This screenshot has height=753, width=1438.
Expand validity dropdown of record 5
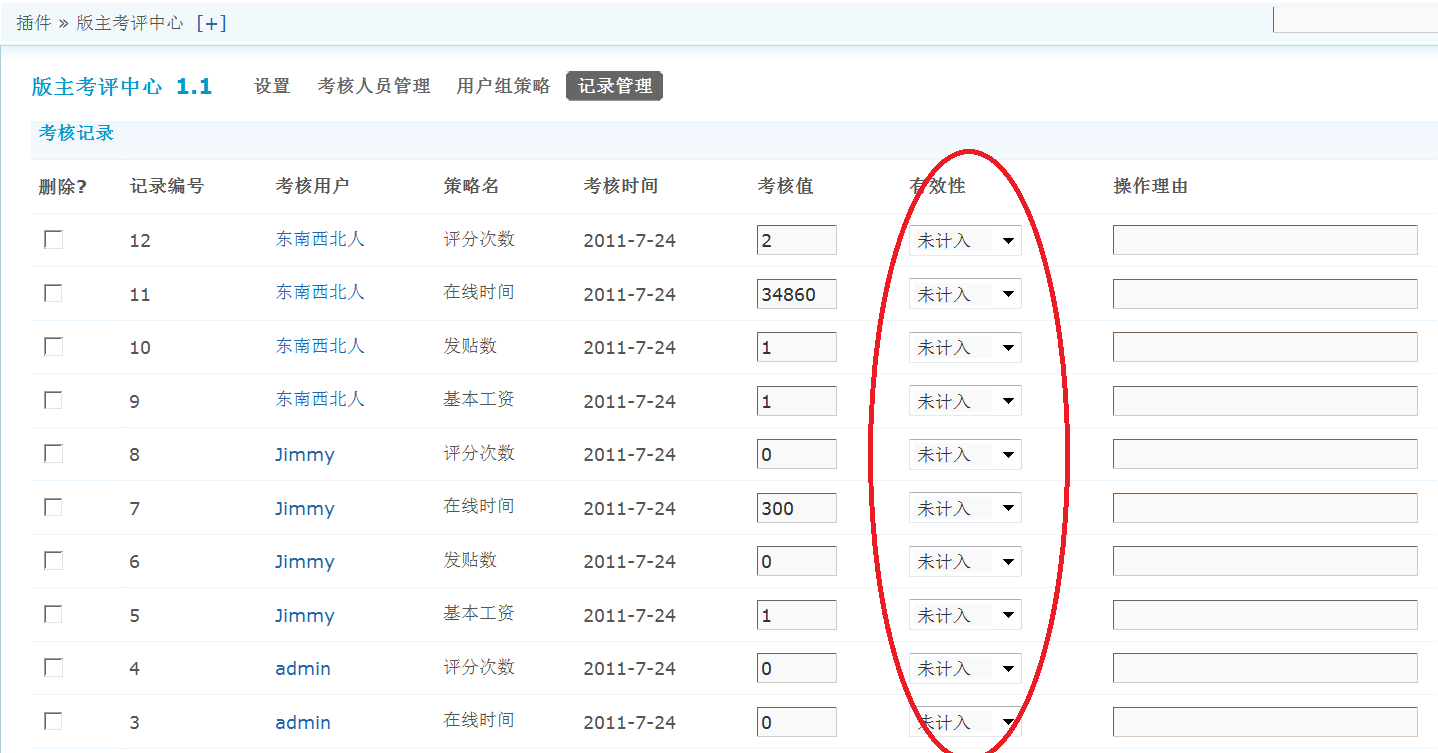(965, 615)
